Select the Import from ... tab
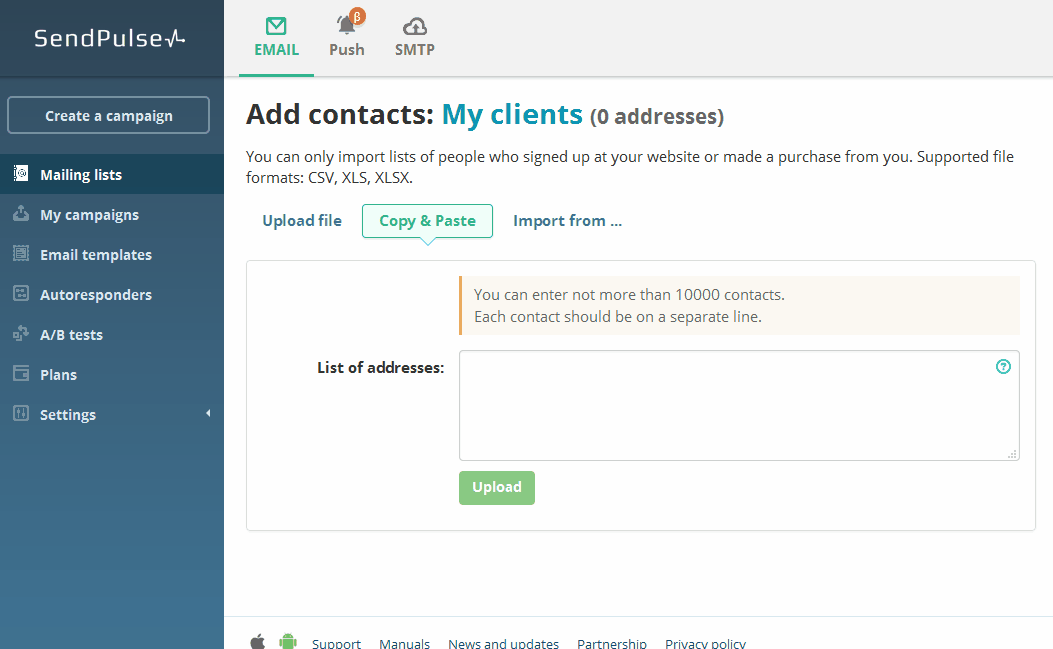This screenshot has height=649, width=1053. [567, 221]
